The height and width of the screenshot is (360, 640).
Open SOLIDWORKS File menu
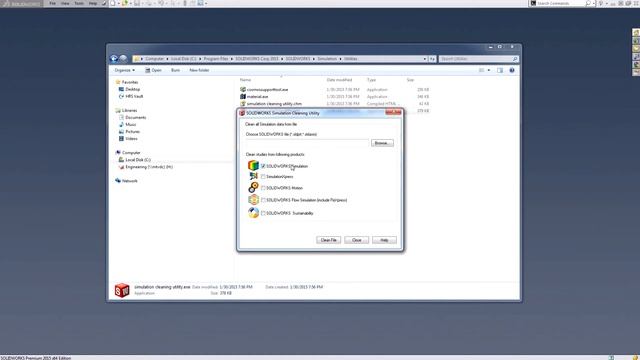52,3
